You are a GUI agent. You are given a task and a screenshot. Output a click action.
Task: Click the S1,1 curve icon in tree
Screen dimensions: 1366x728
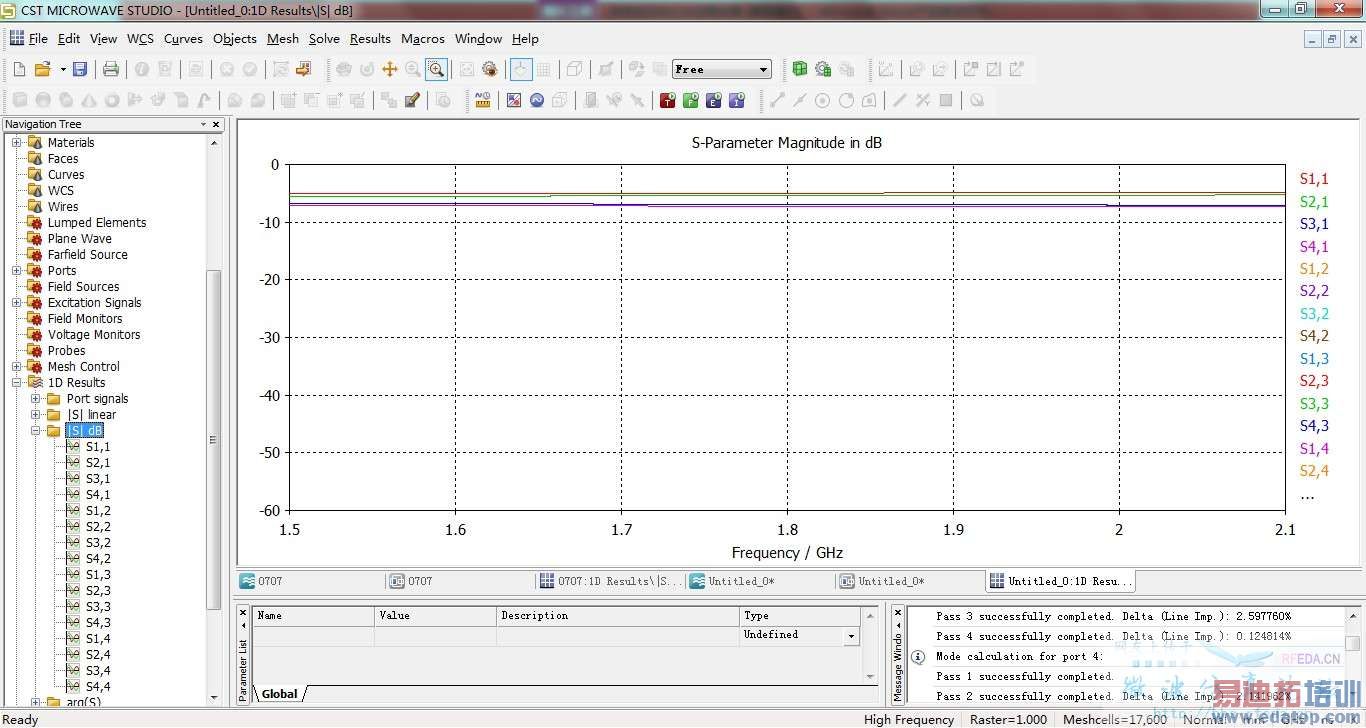tap(73, 447)
